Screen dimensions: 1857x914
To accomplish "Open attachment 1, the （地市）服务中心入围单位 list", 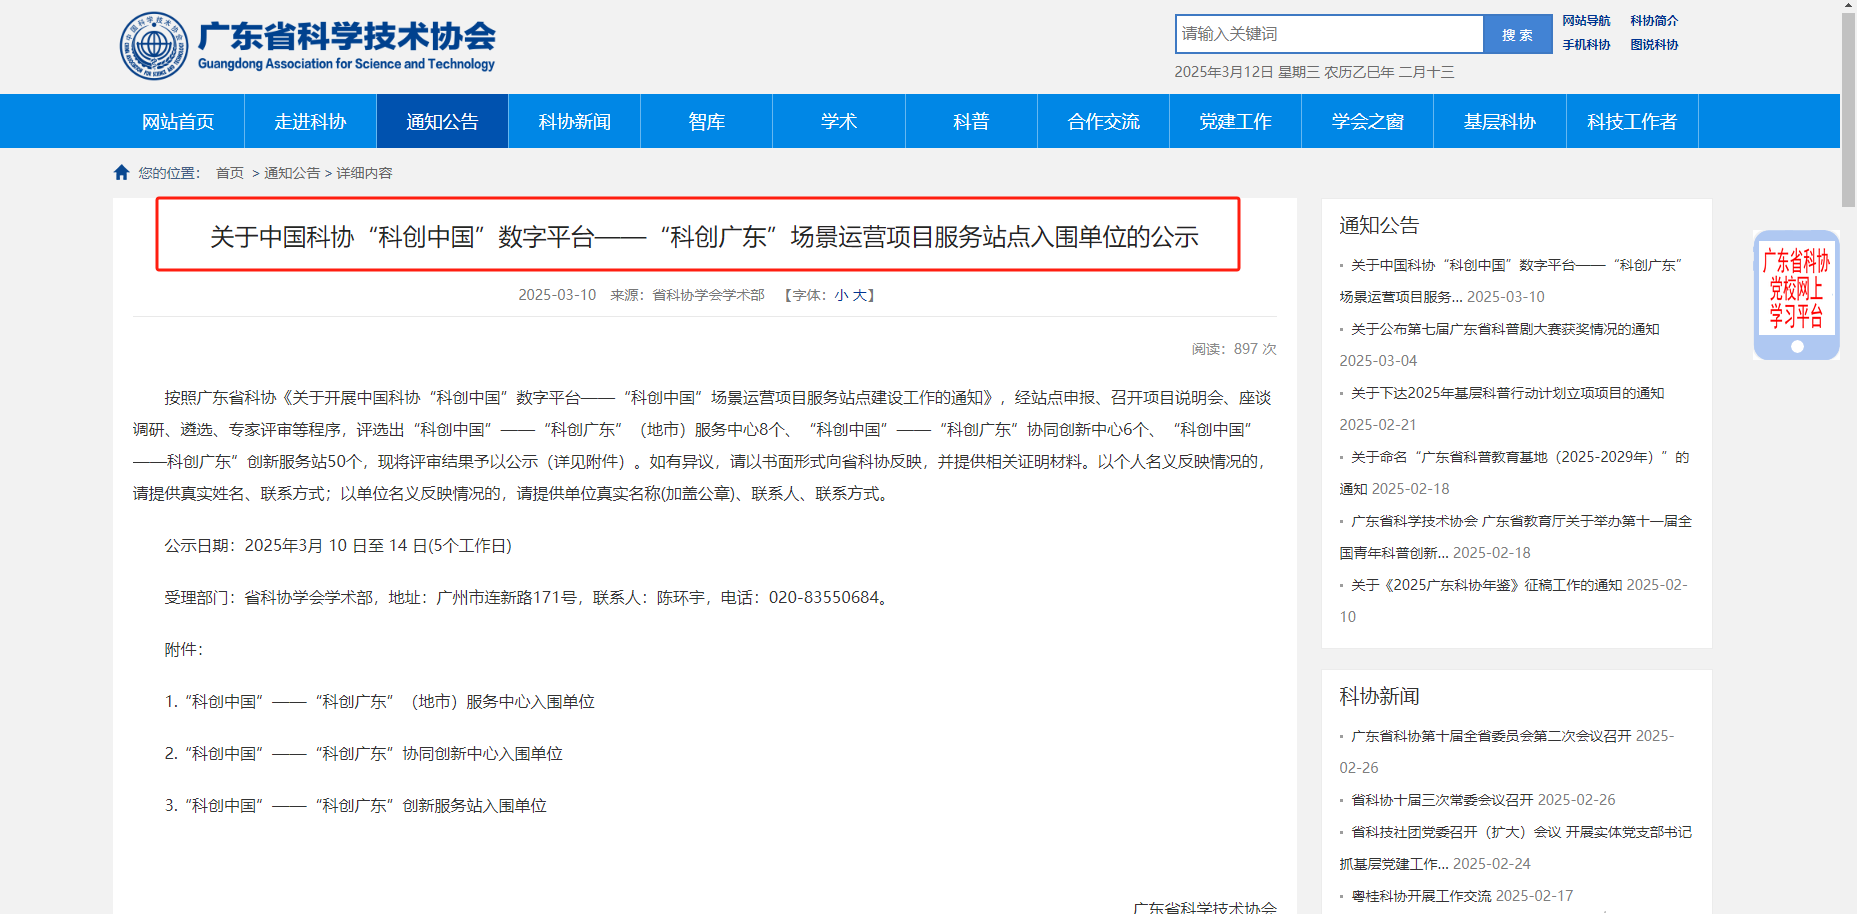I will pos(380,702).
